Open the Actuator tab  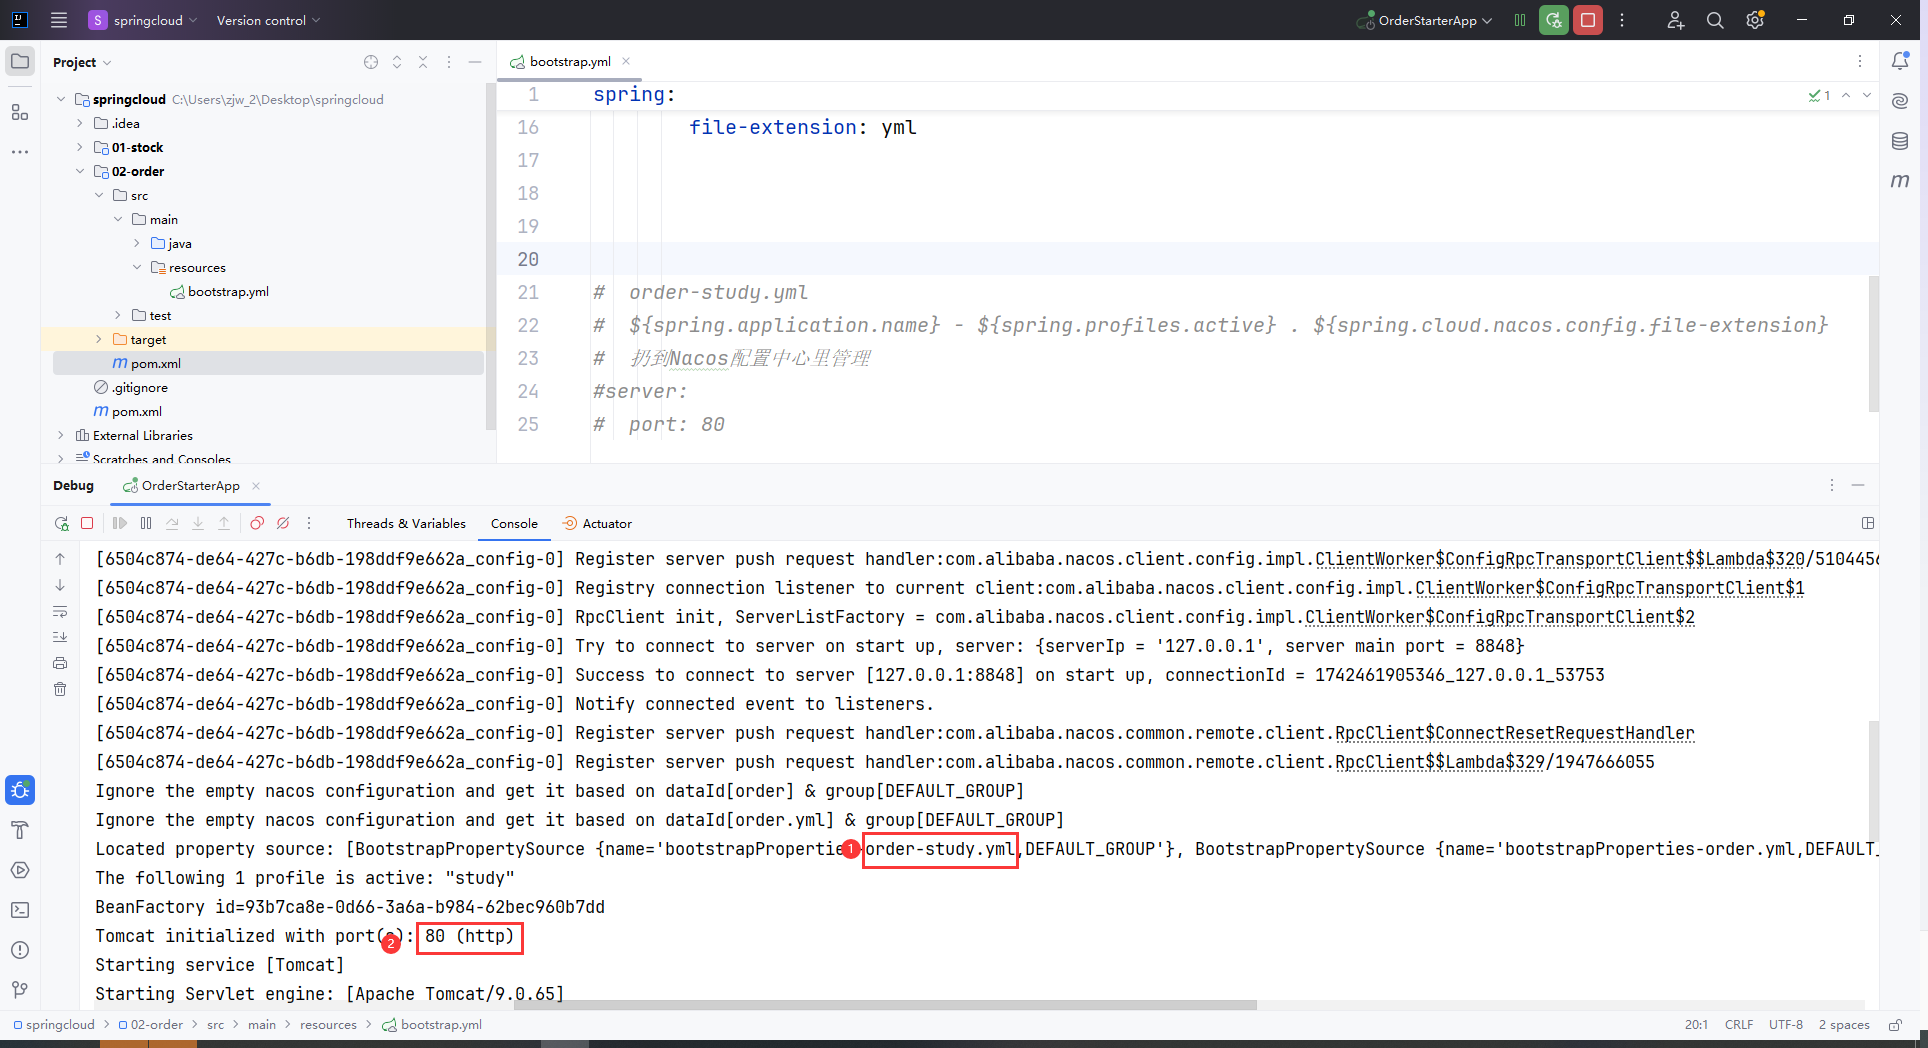(597, 523)
